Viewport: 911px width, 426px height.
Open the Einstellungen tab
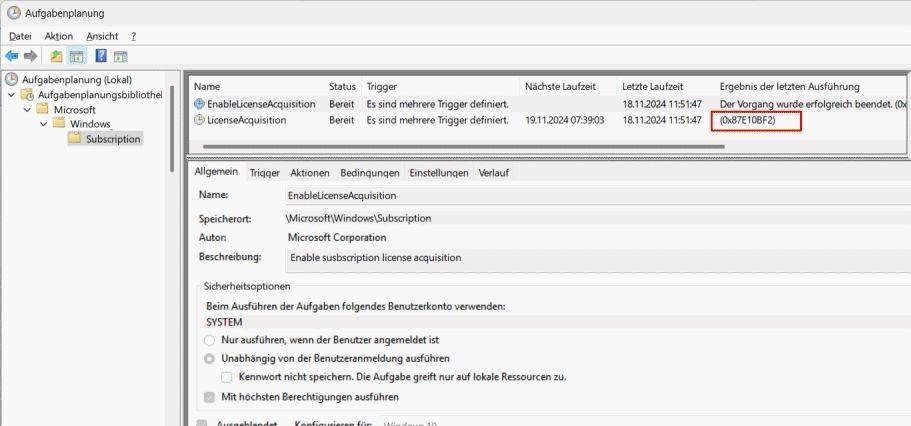point(439,173)
